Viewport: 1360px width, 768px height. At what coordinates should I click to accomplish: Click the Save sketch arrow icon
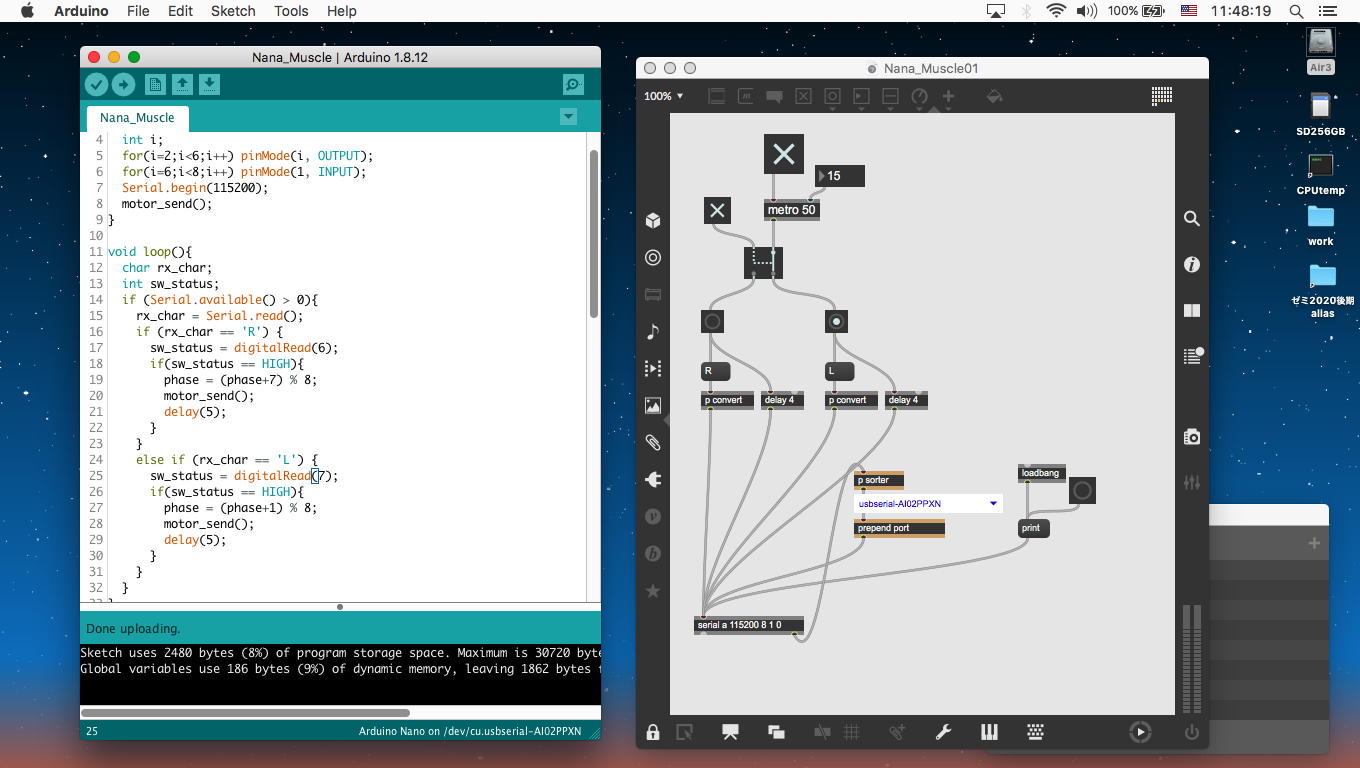point(209,85)
